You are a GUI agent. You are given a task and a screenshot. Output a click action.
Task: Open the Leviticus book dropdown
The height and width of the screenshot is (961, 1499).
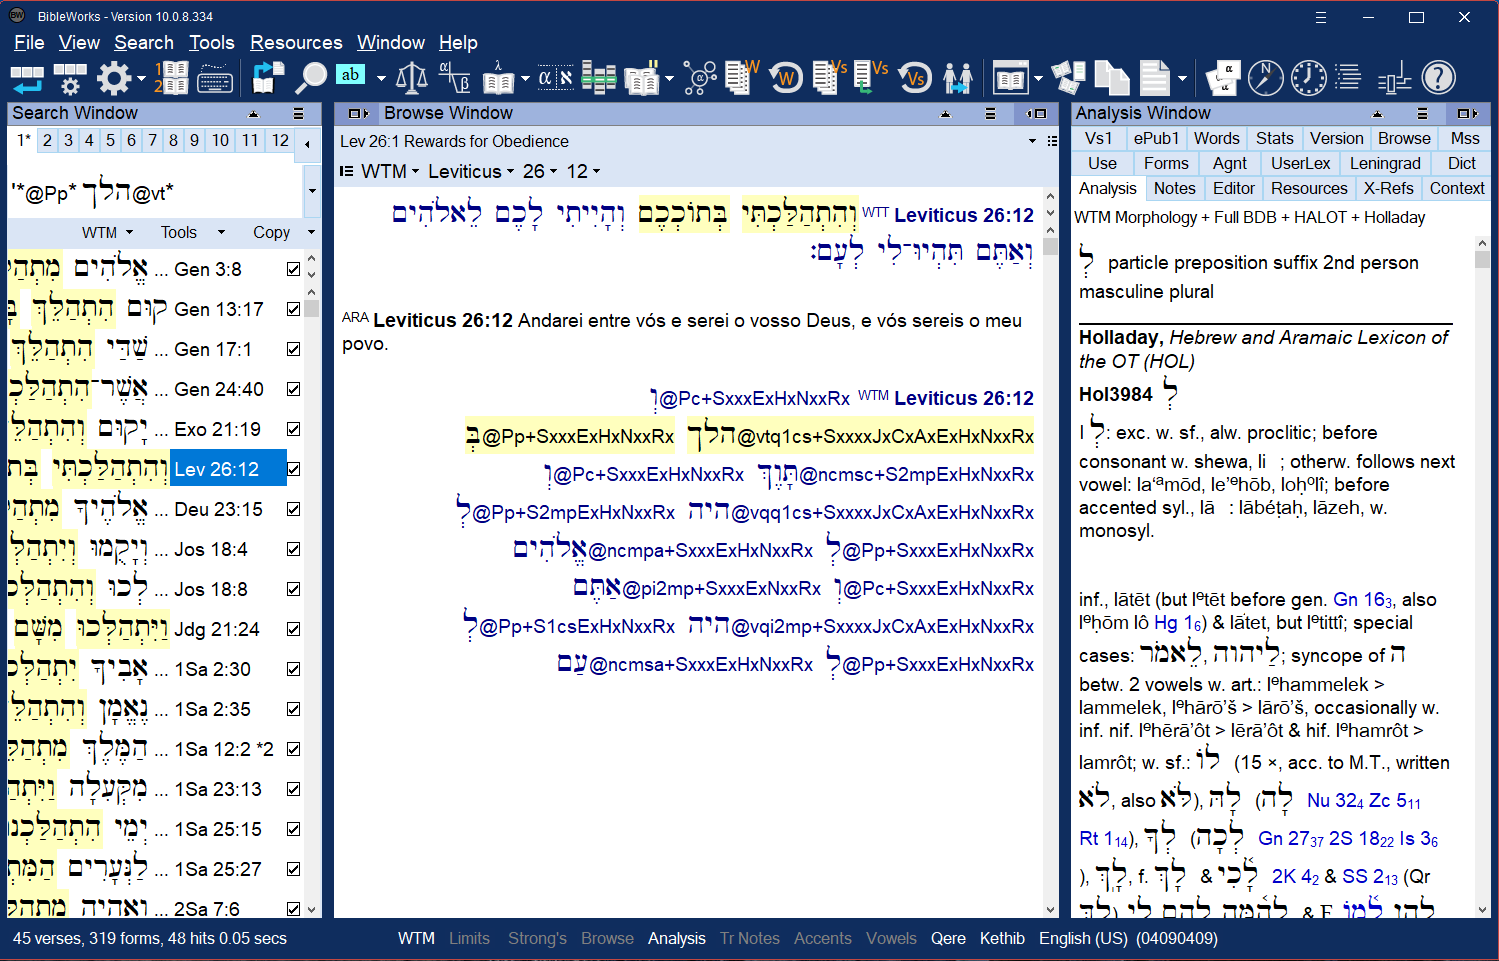tap(470, 172)
